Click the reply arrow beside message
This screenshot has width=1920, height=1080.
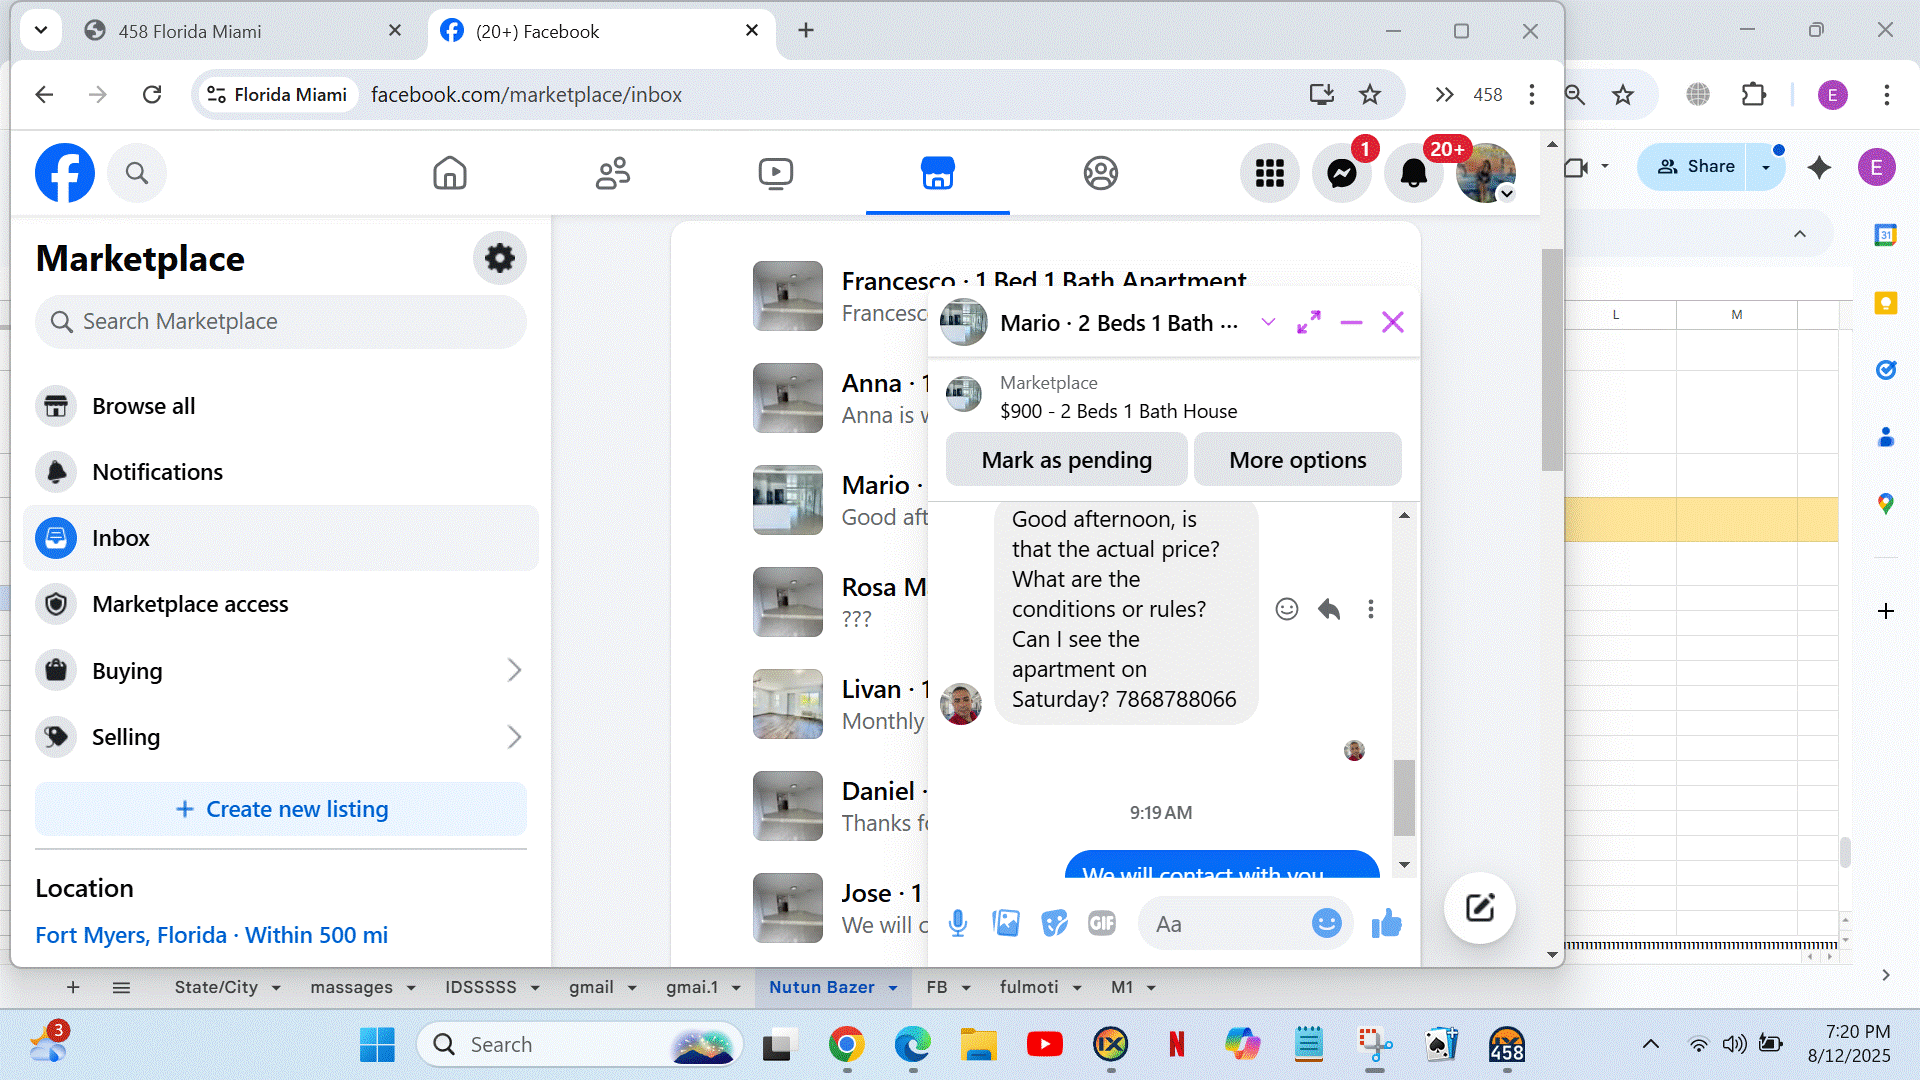tap(1328, 609)
